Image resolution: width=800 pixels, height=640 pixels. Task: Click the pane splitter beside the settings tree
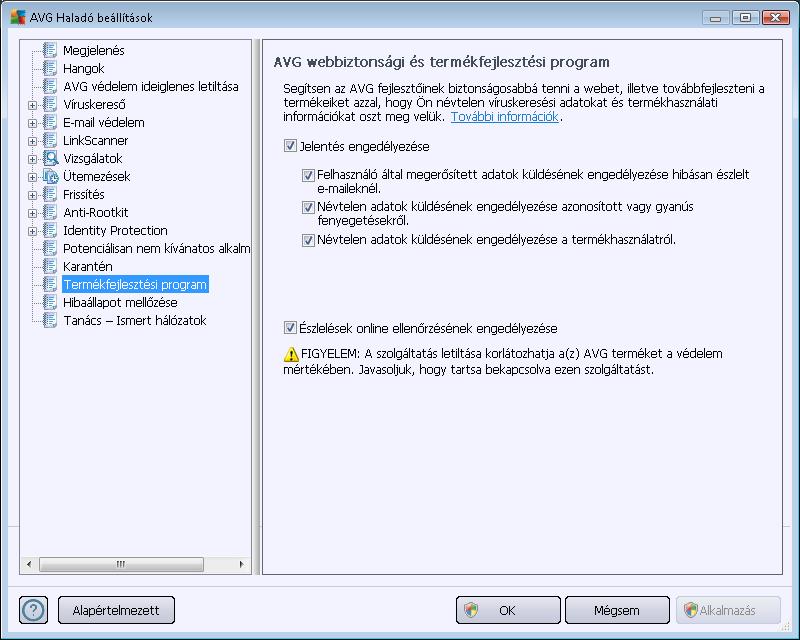point(257,307)
